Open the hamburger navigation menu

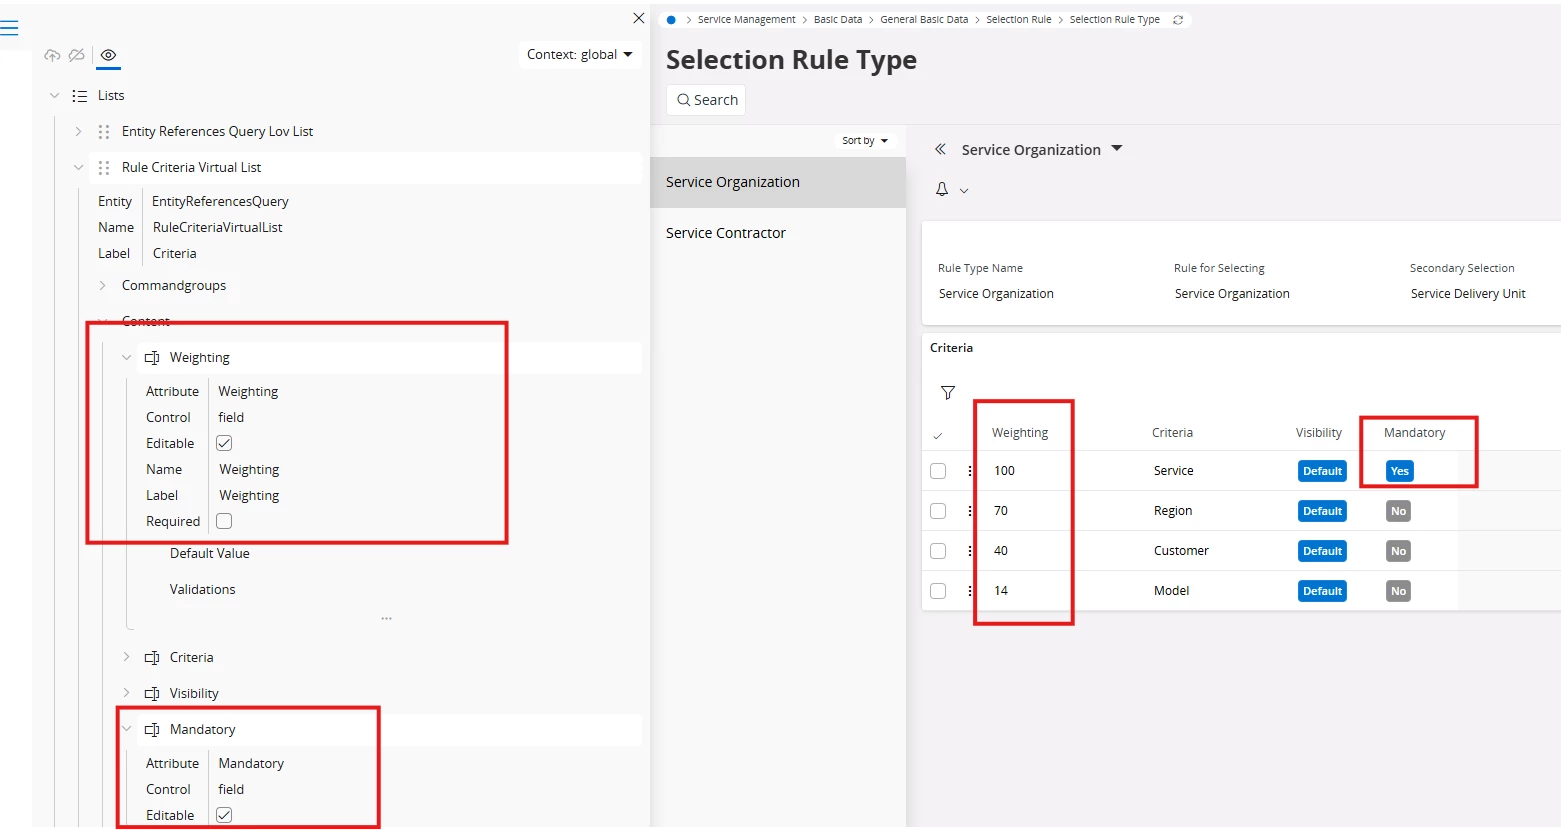tap(9, 28)
